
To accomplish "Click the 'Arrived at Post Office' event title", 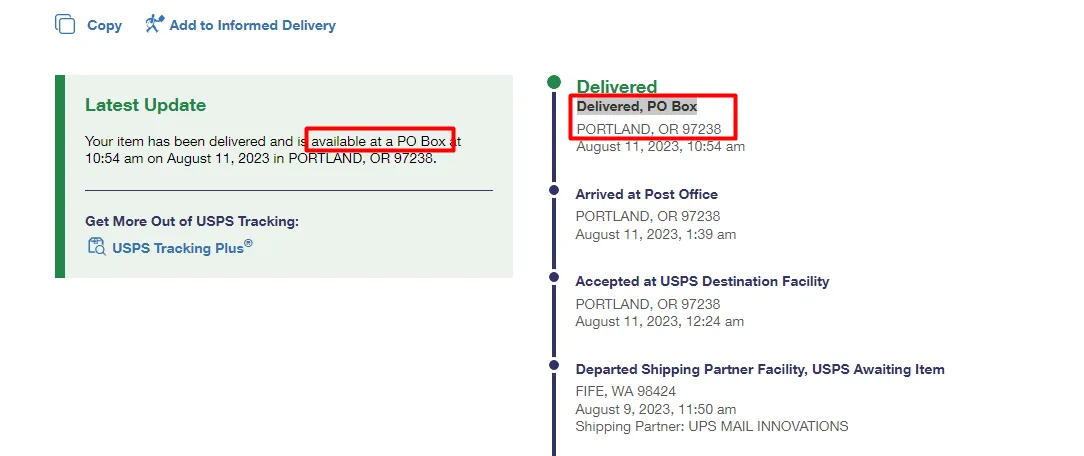I will (x=646, y=194).
